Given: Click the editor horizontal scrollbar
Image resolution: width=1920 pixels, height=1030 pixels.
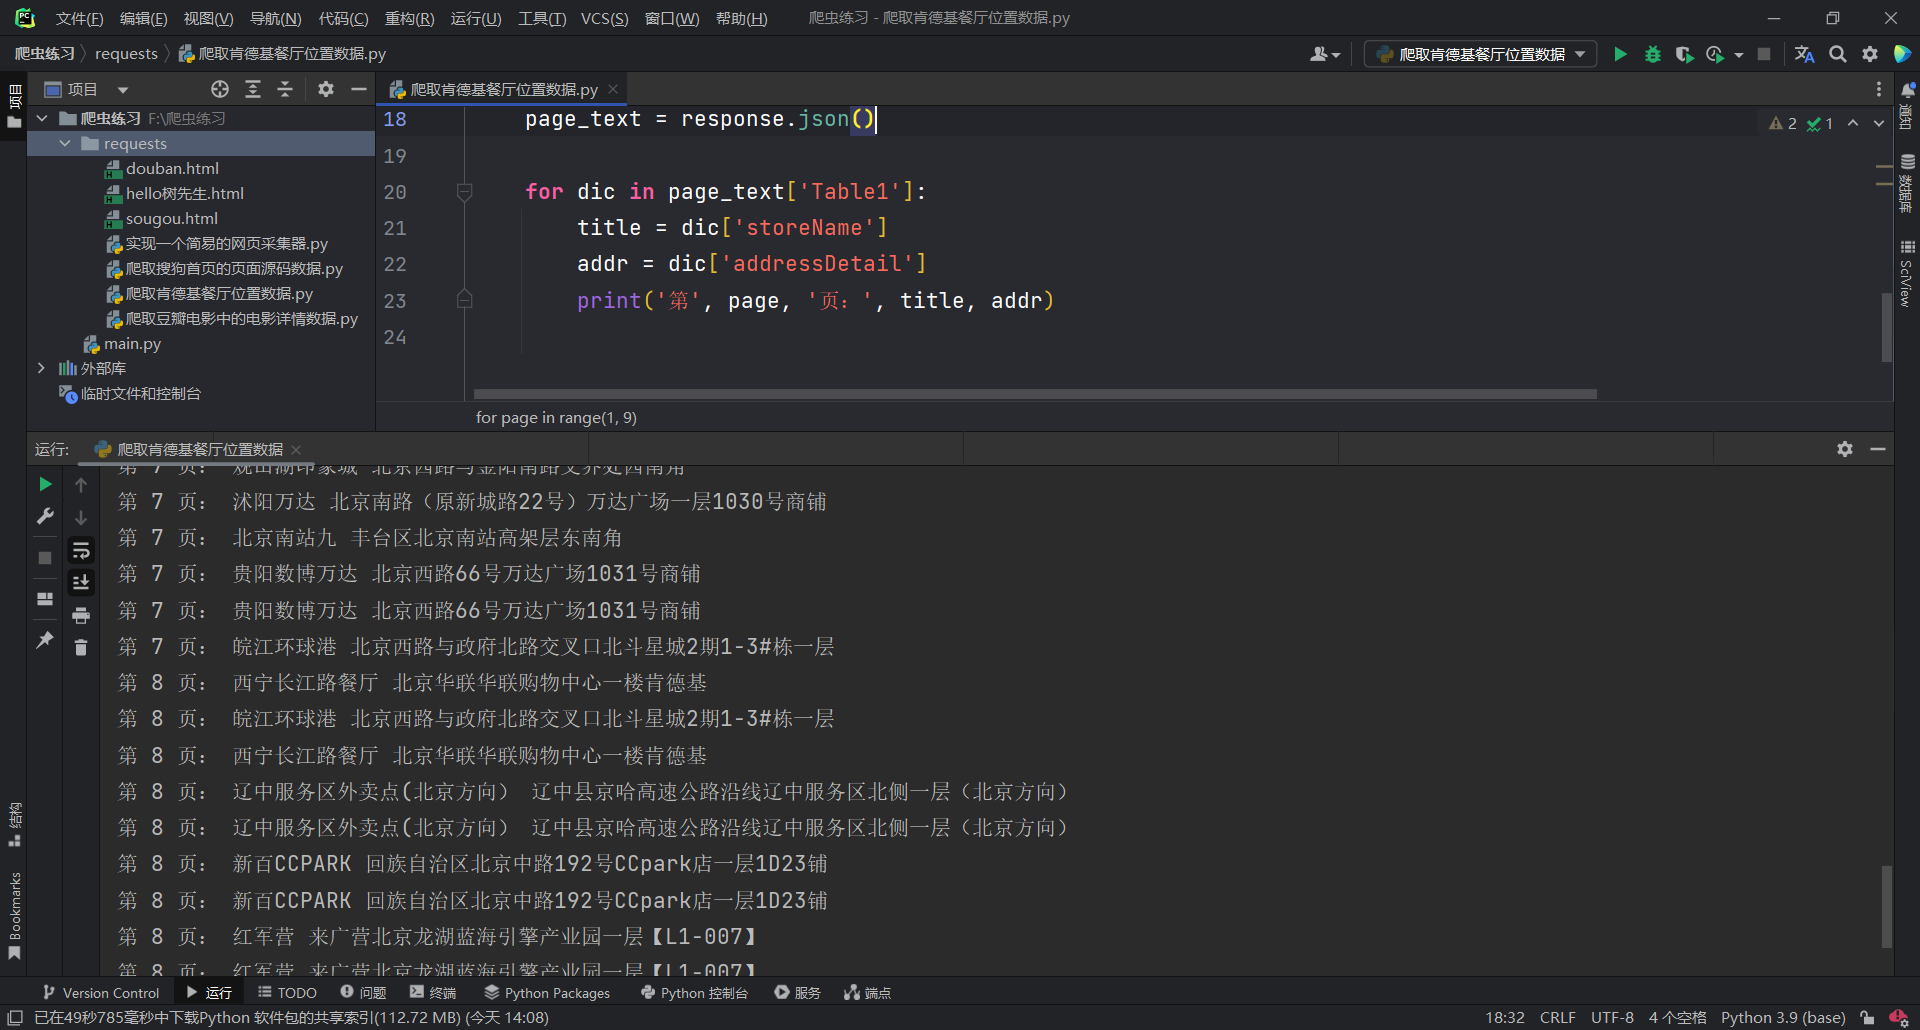Looking at the screenshot, I should 1034,394.
